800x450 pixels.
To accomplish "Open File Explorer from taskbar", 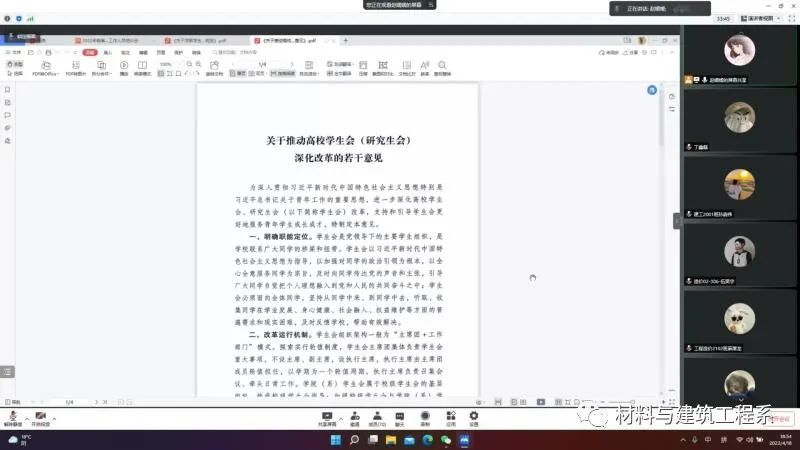I will pyautogui.click(x=391, y=440).
